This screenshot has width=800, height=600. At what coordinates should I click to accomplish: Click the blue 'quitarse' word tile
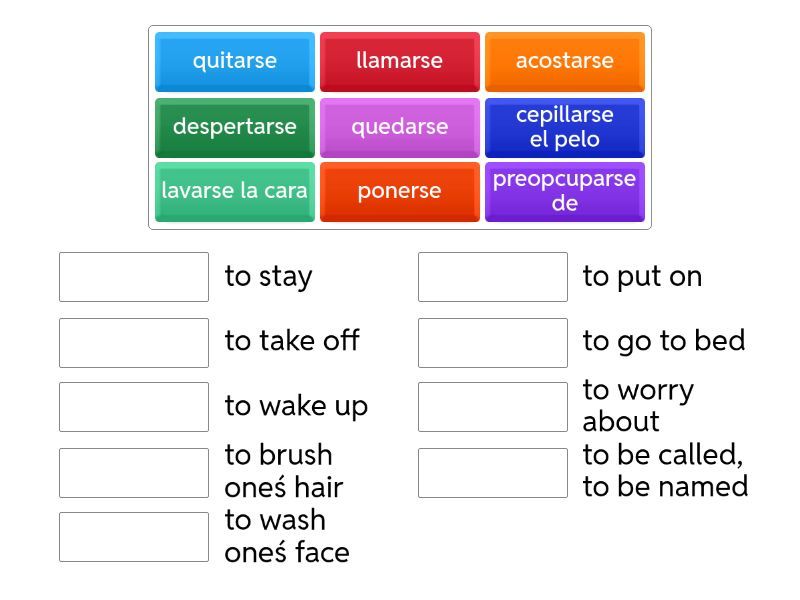click(235, 61)
